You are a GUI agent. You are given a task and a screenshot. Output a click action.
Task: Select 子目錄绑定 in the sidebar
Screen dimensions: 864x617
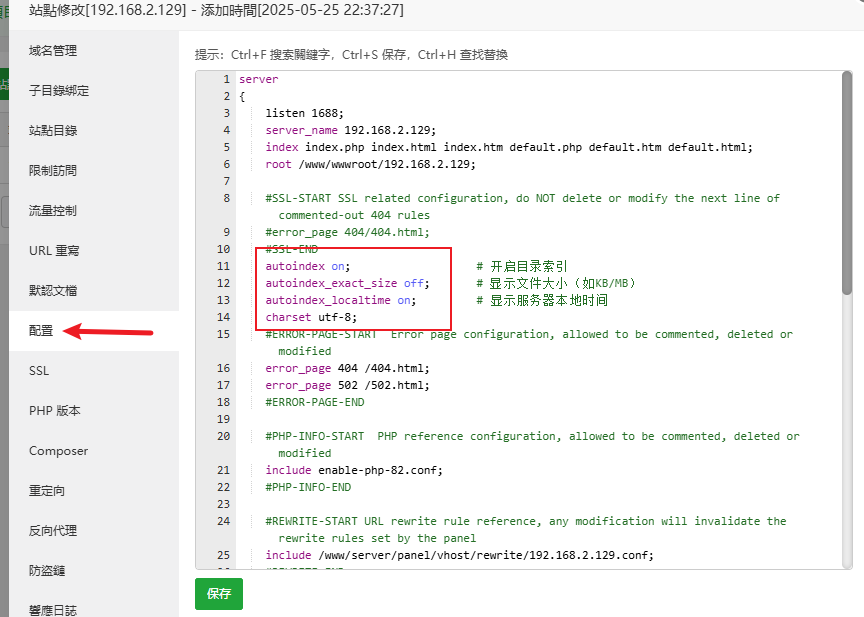[x=59, y=91]
